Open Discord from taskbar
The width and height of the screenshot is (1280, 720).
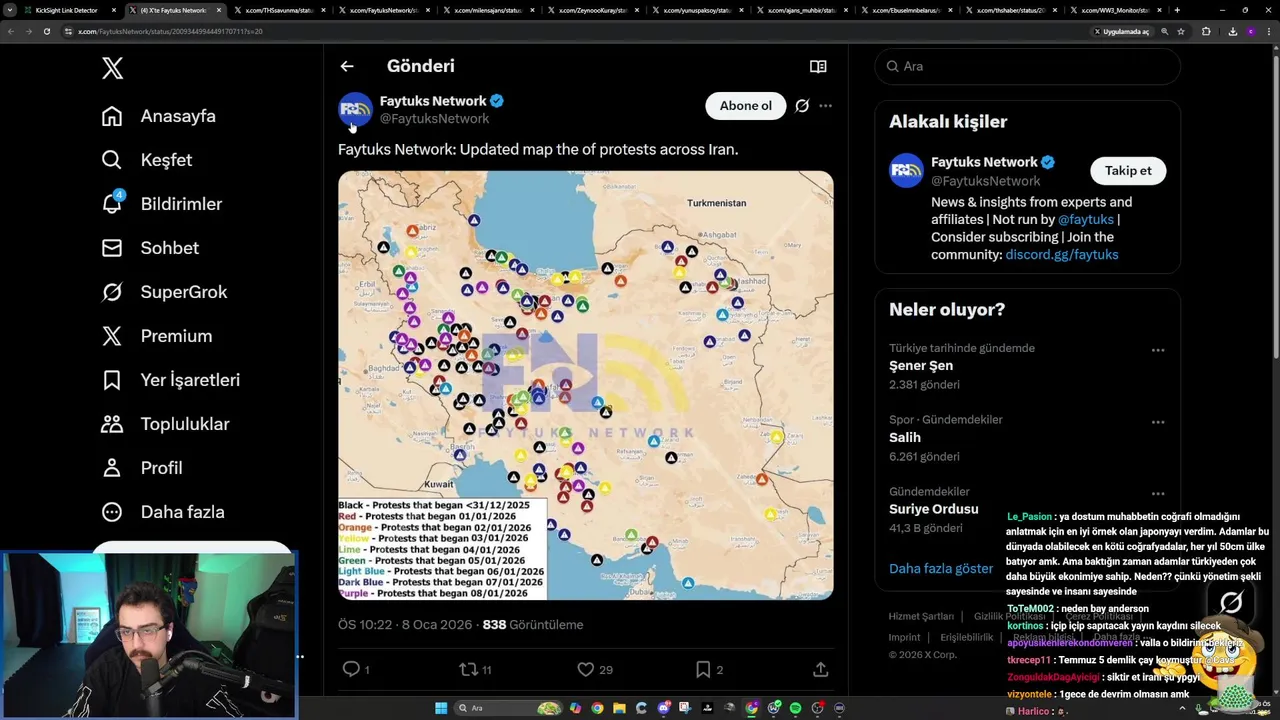[664, 708]
